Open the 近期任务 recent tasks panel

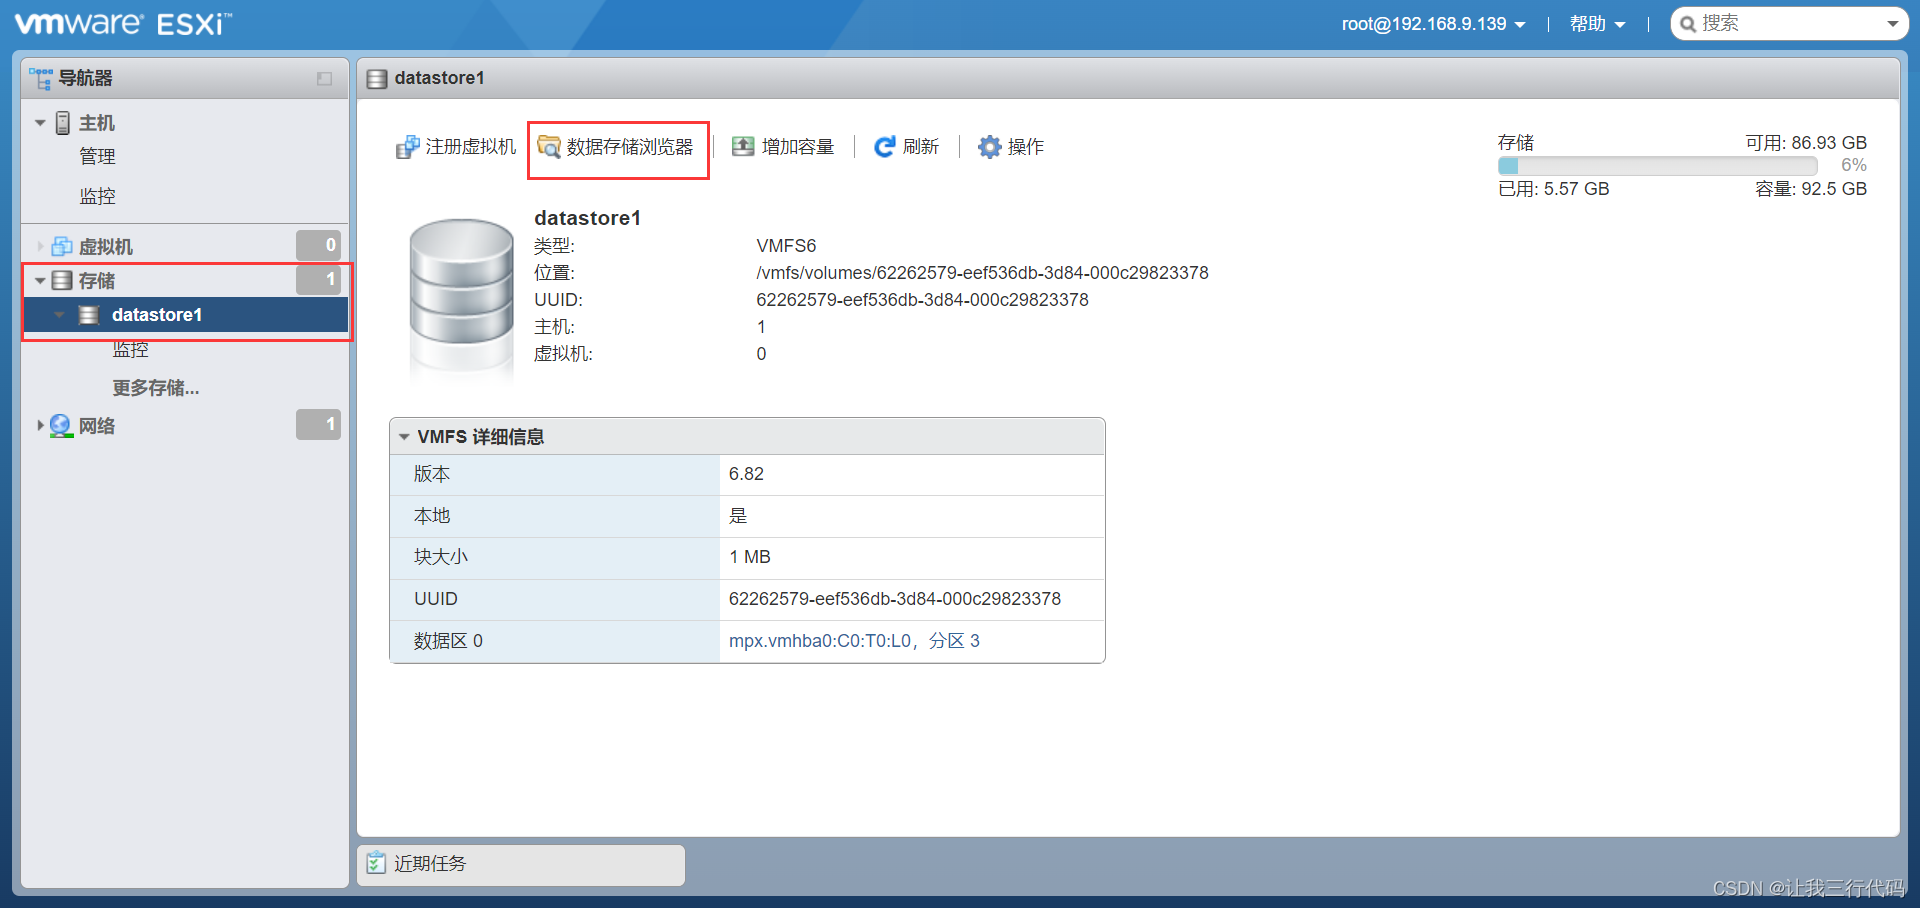pos(430,864)
